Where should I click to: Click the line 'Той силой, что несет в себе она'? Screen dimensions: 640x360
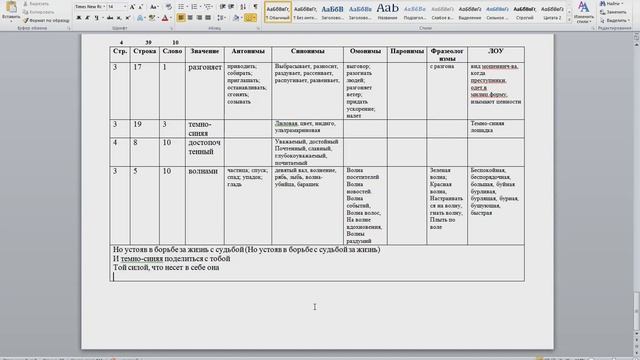166,267
